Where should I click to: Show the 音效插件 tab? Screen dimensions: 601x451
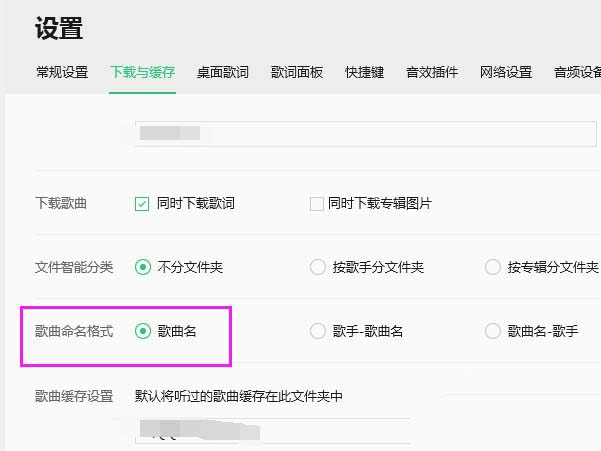432,72
